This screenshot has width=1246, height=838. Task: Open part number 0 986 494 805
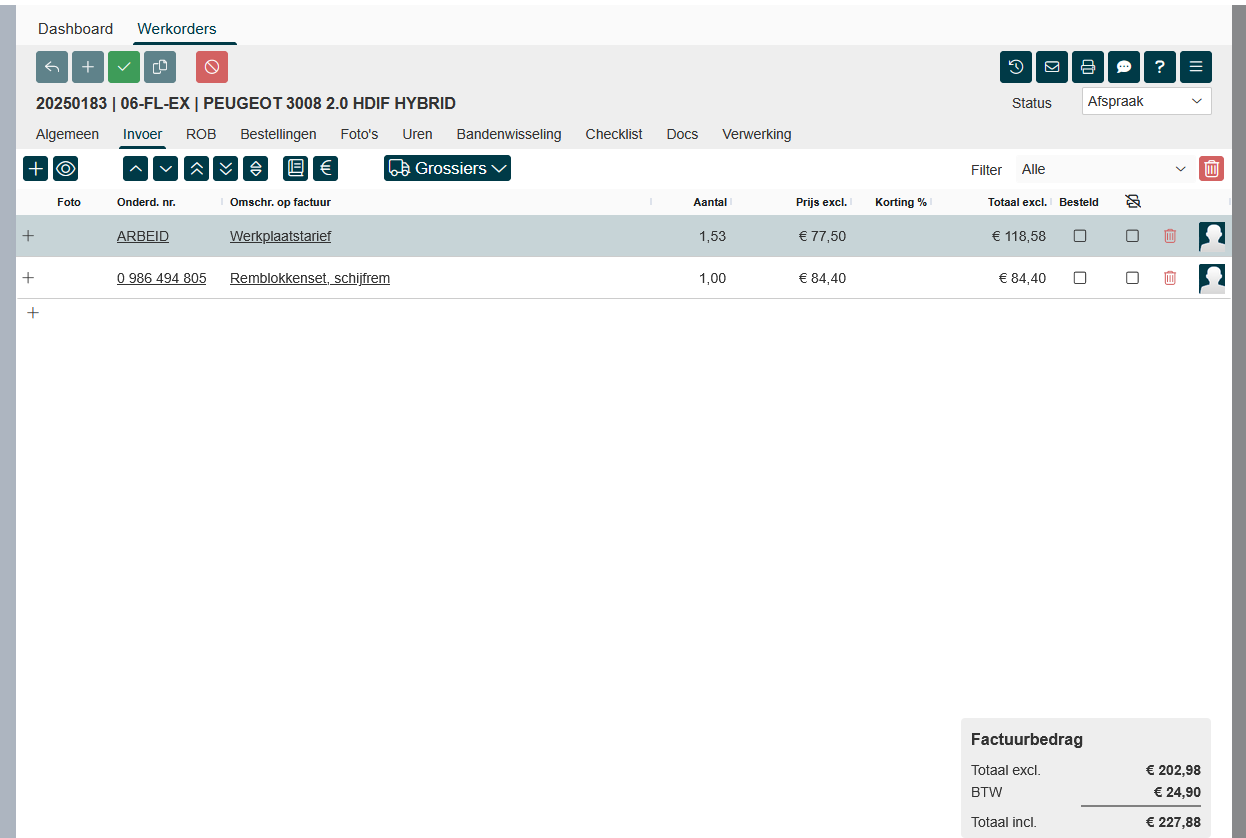pos(161,278)
